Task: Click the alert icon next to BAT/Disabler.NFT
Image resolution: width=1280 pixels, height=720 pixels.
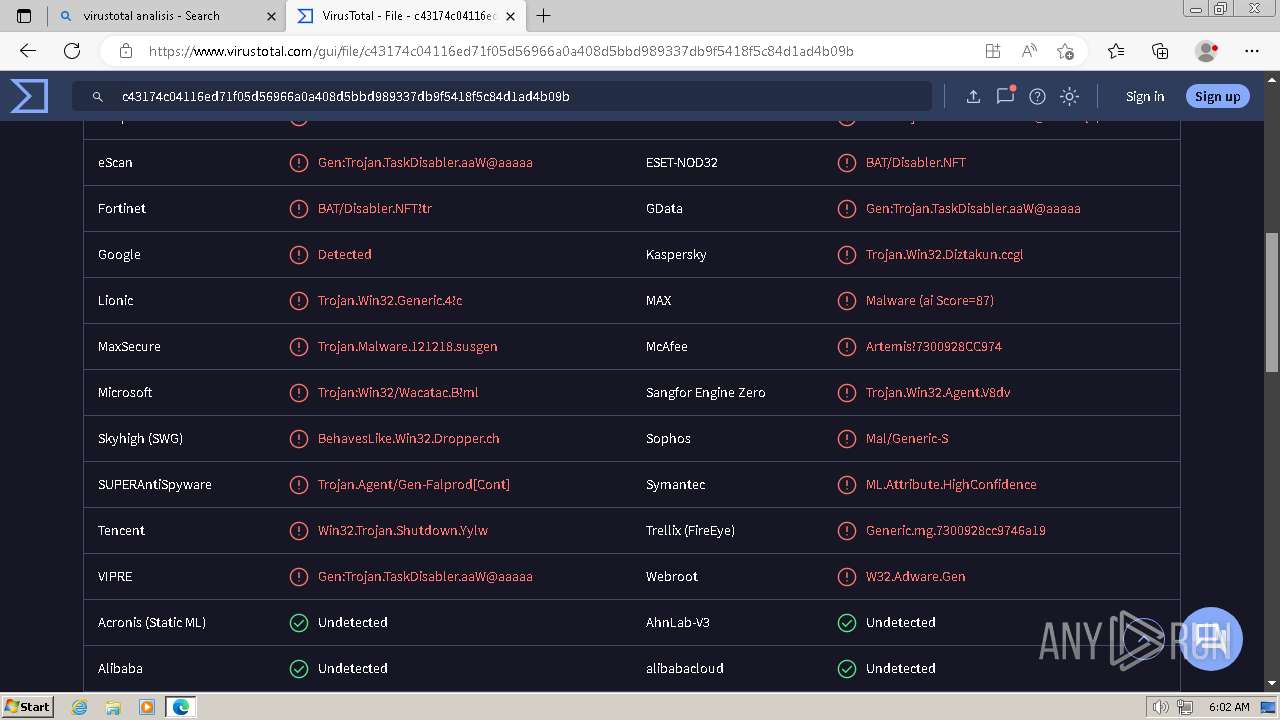Action: 847,162
